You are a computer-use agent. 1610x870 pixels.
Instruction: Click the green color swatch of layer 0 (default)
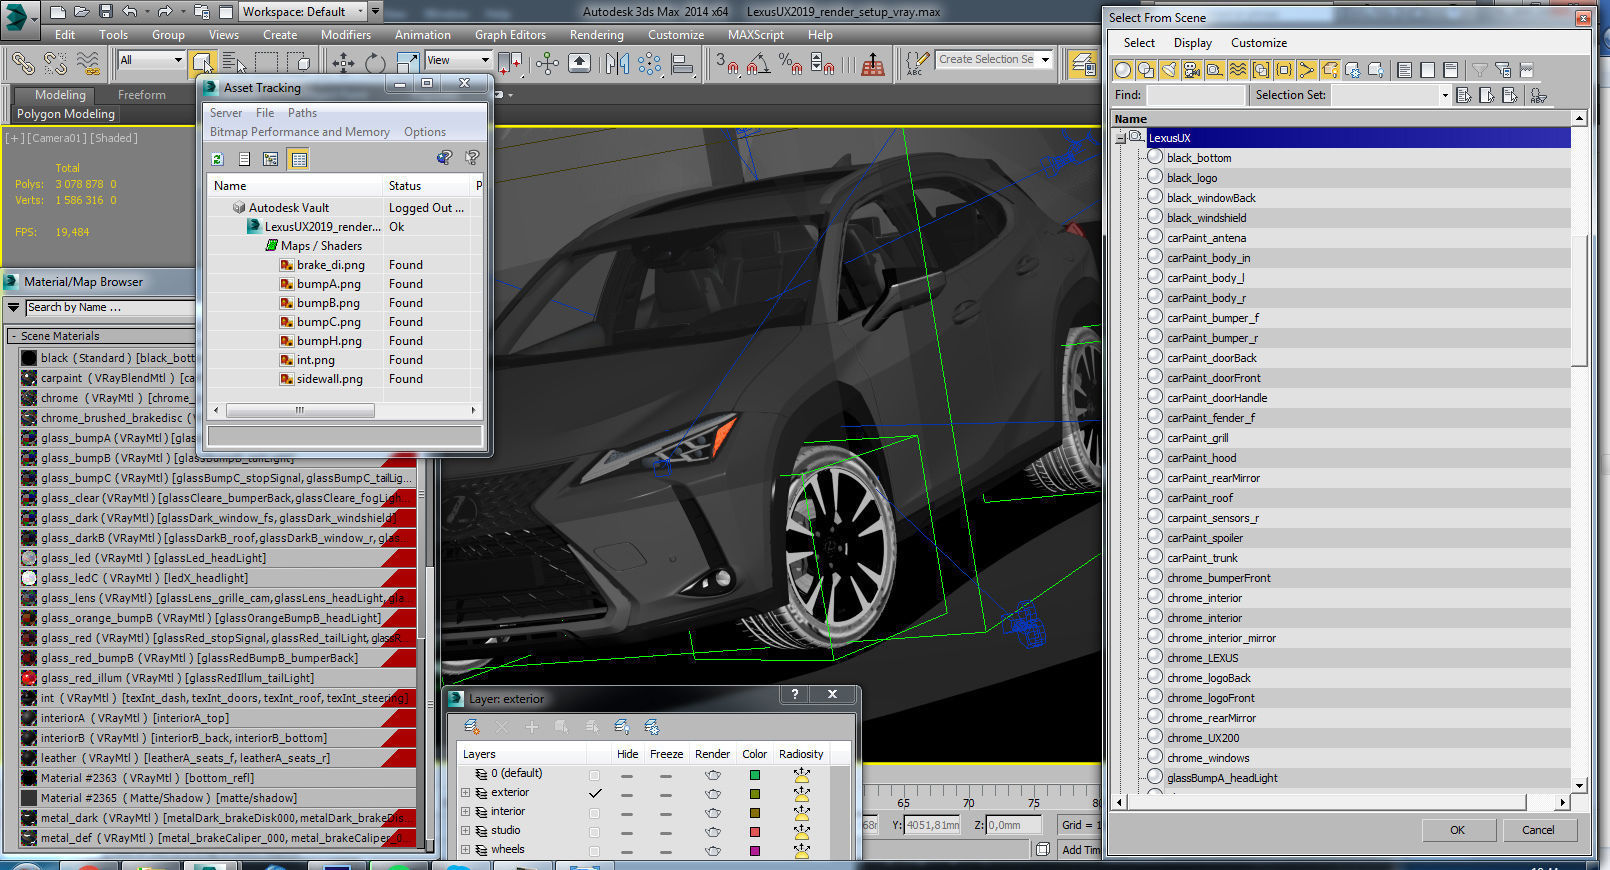point(755,775)
